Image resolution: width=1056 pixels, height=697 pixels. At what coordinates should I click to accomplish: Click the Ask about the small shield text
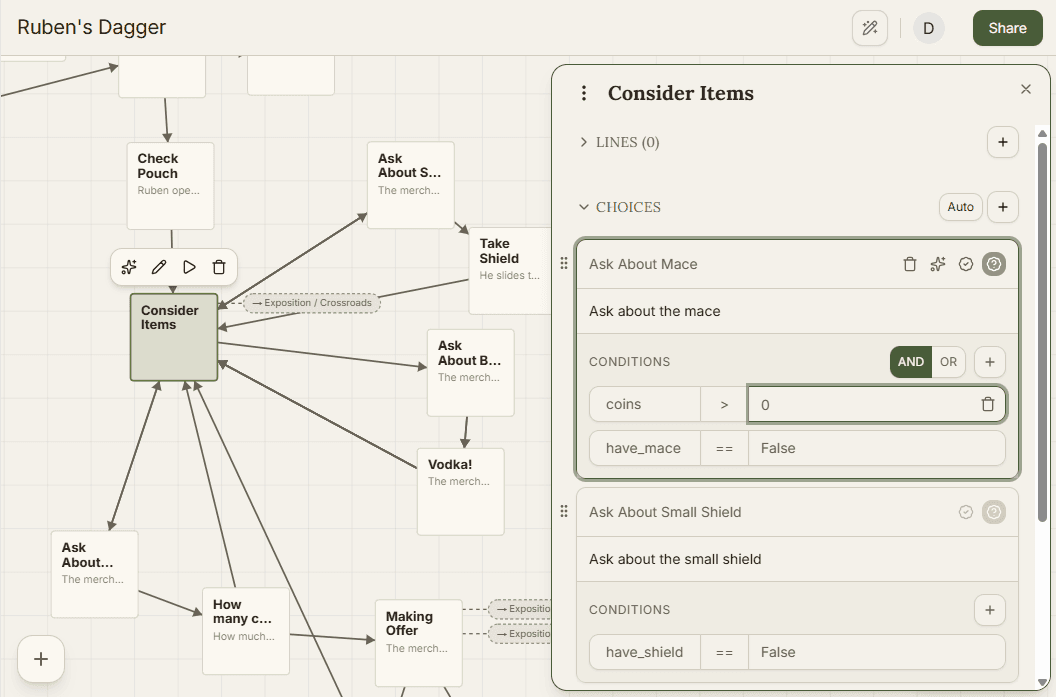pos(675,559)
